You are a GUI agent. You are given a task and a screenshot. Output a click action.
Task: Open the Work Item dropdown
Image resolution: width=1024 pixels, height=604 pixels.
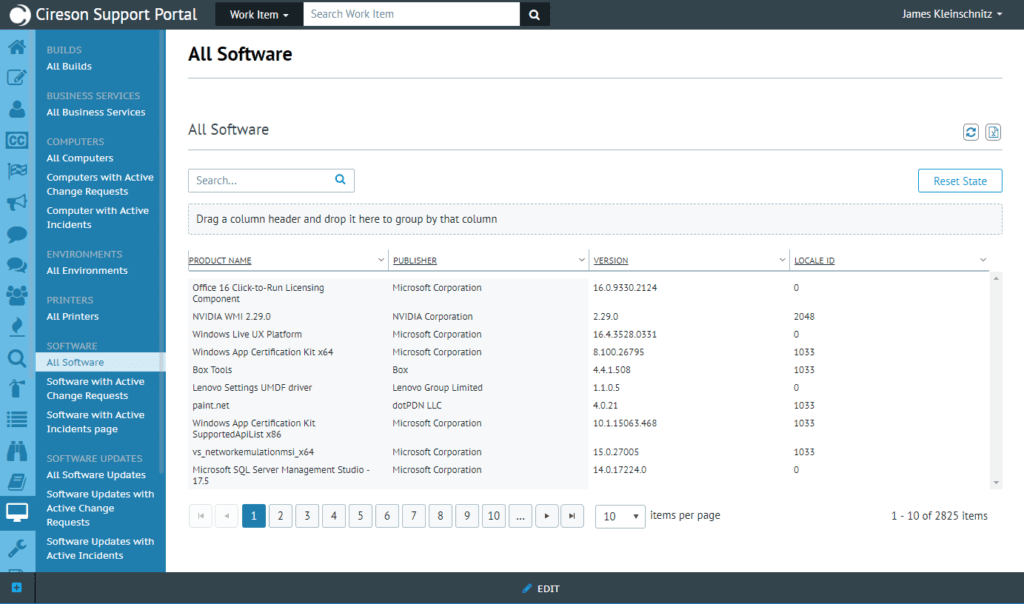pyautogui.click(x=259, y=14)
